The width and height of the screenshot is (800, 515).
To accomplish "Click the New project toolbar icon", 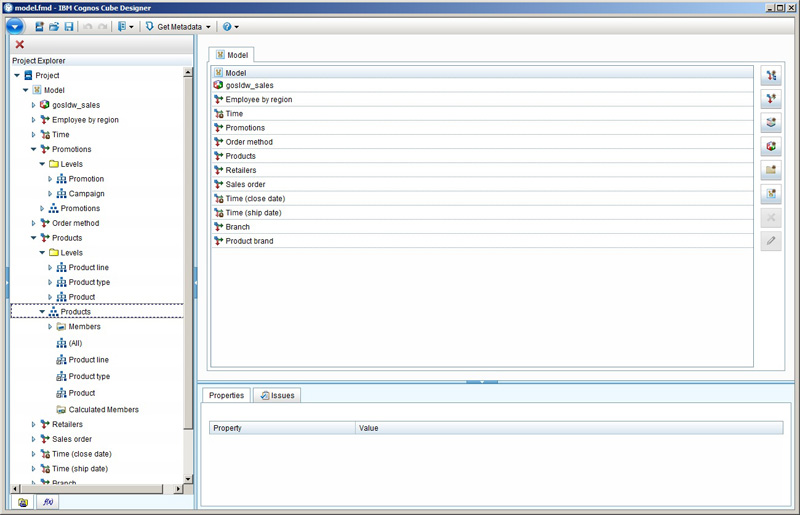I will (x=39, y=27).
